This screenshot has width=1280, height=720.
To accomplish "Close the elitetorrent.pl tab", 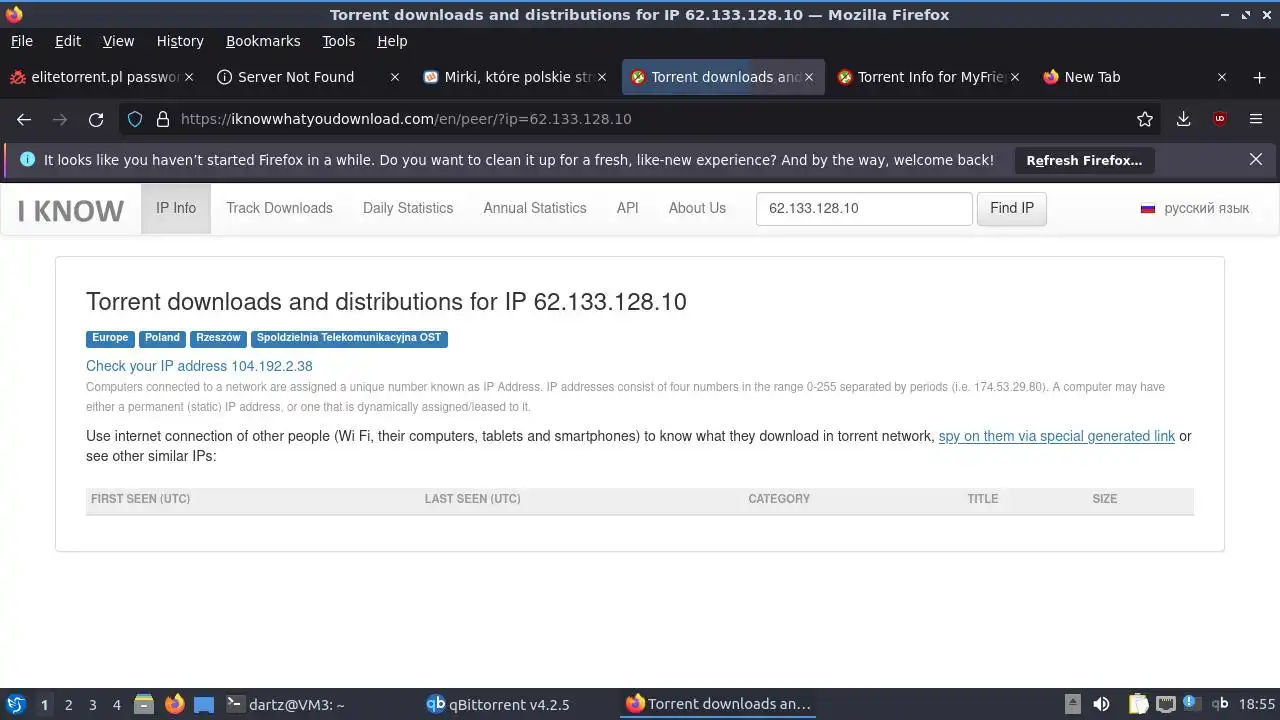I will (189, 77).
